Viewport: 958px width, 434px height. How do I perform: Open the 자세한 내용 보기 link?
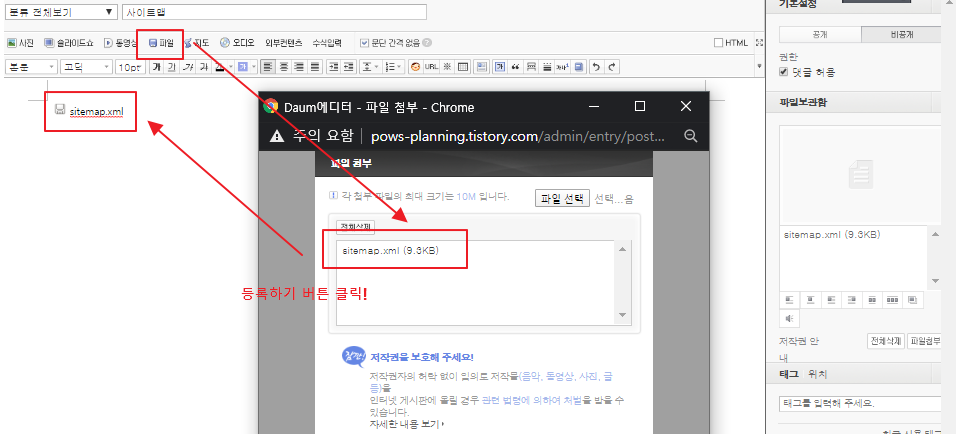coord(406,423)
